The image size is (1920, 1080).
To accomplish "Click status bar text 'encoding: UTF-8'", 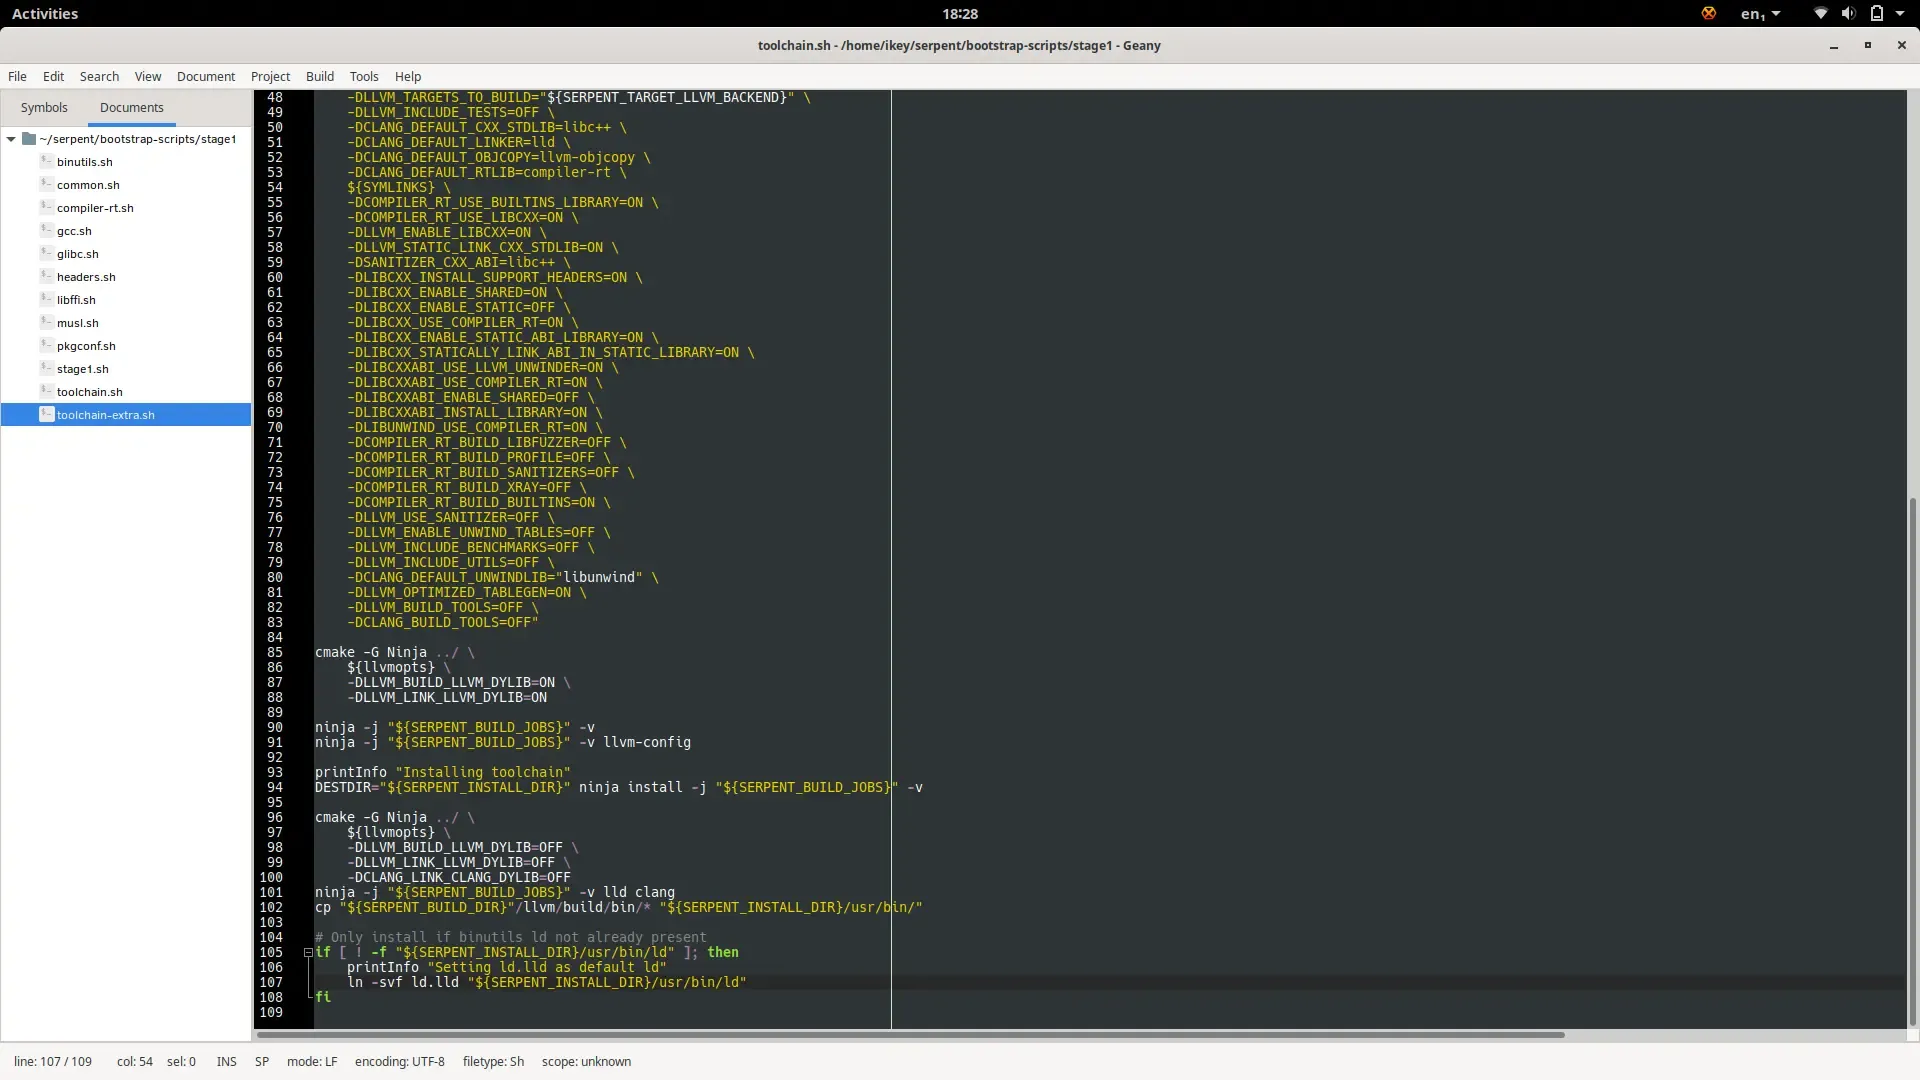I will (x=399, y=1062).
